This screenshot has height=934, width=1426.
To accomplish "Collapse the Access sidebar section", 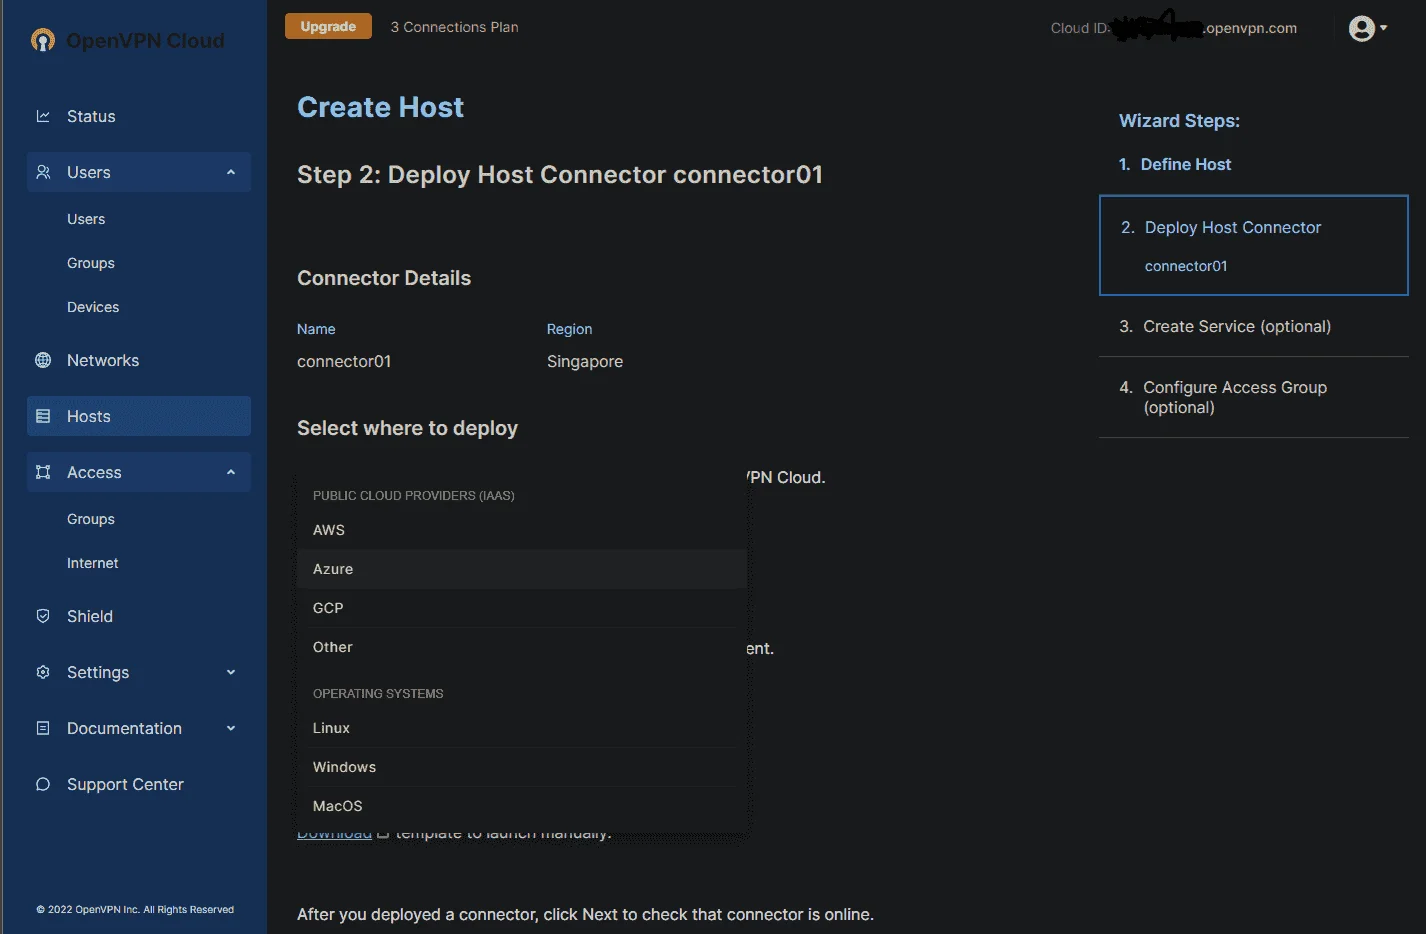I will (x=231, y=472).
